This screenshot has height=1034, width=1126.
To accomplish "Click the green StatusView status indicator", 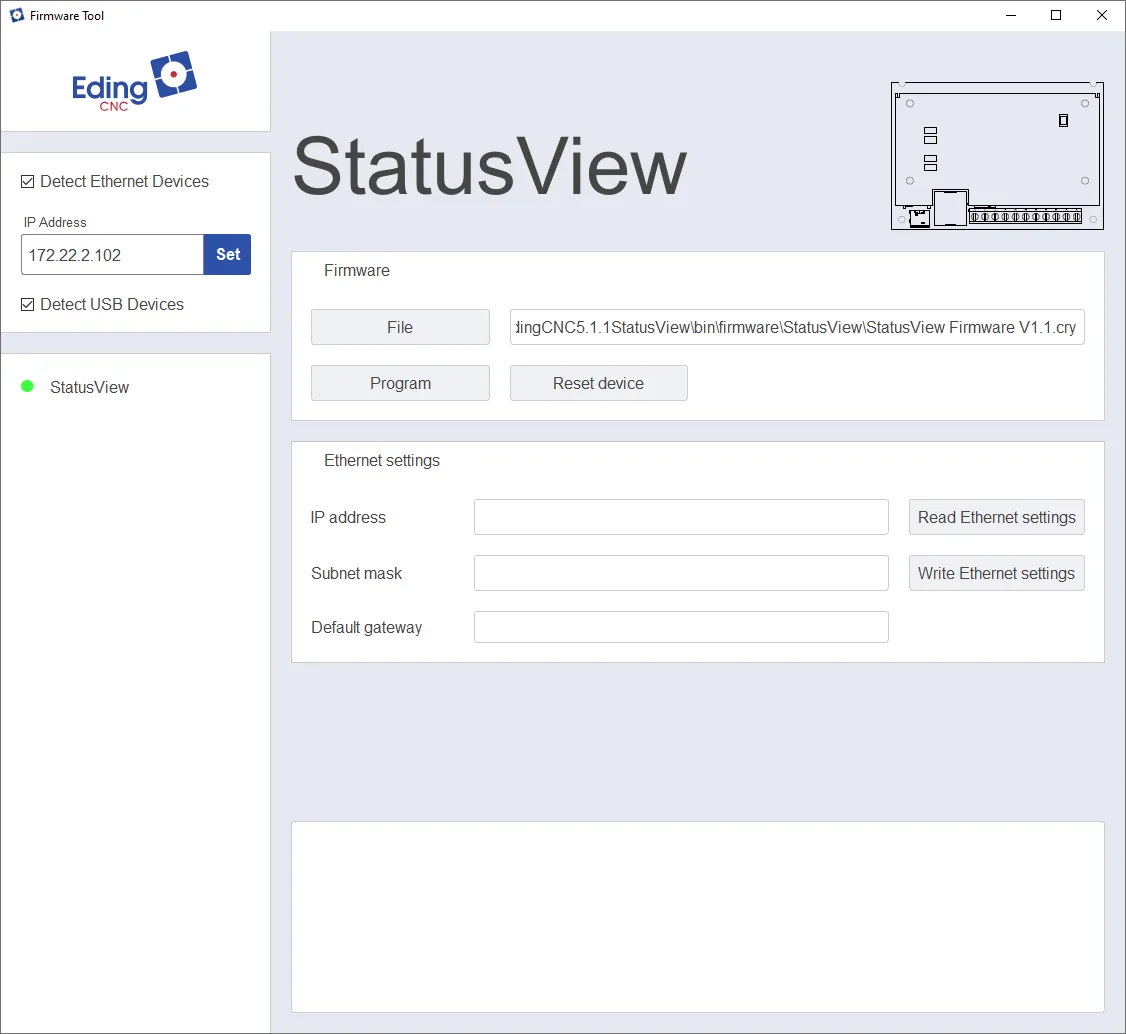I will pyautogui.click(x=27, y=386).
